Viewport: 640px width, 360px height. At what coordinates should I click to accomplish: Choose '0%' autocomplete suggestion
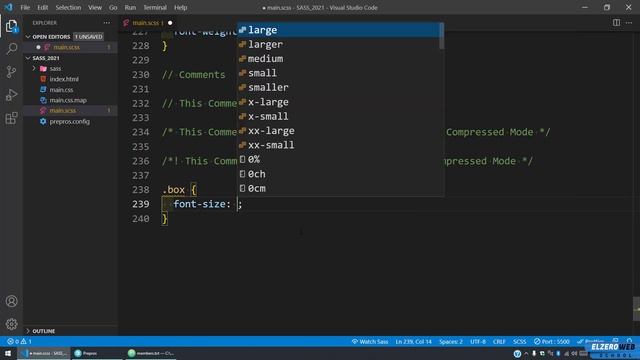click(x=339, y=159)
